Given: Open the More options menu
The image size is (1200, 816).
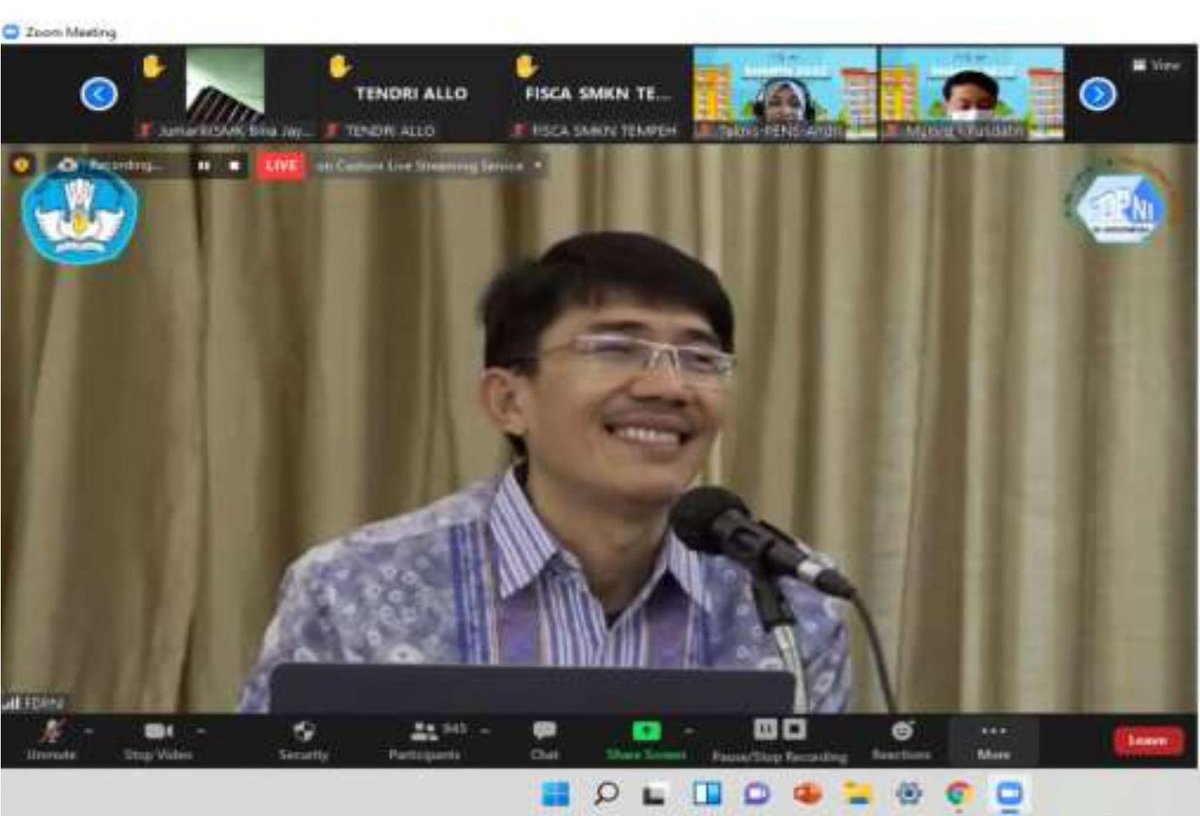Looking at the screenshot, I should pos(993,740).
